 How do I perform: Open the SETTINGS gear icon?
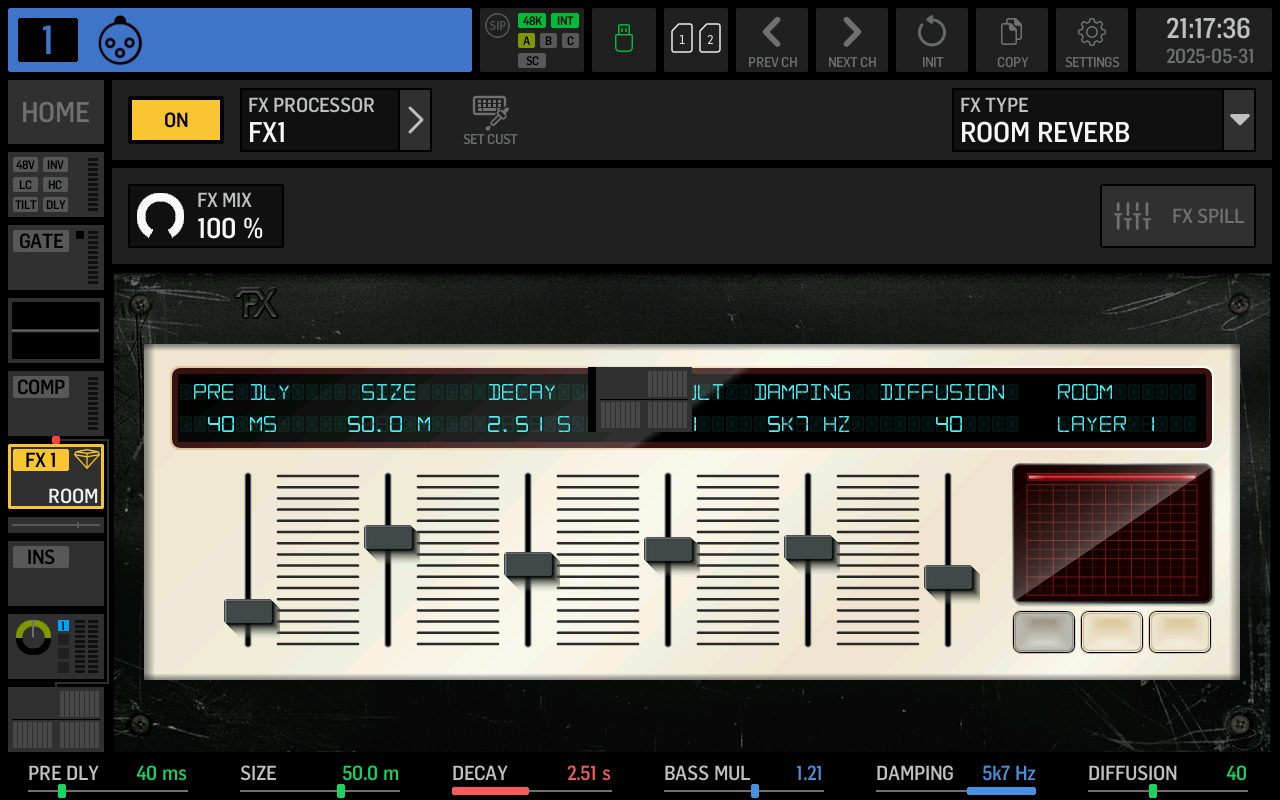pyautogui.click(x=1091, y=40)
